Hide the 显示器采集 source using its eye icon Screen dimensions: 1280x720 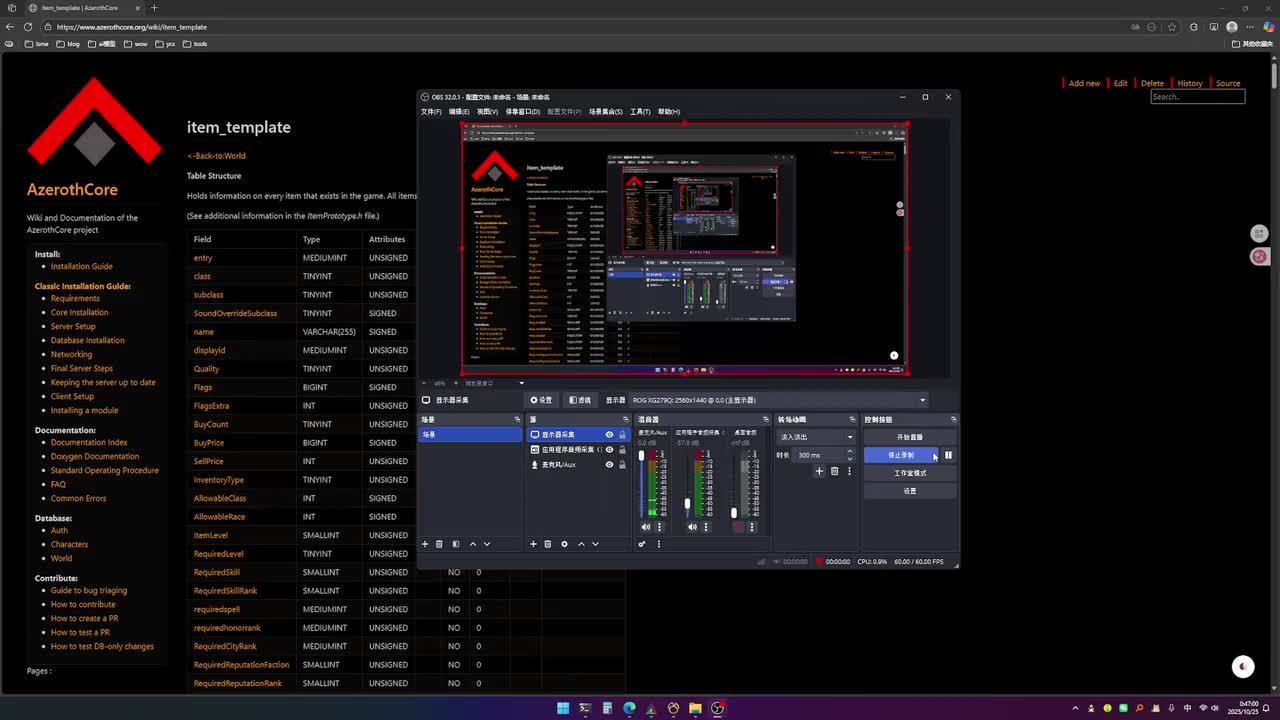tap(609, 435)
